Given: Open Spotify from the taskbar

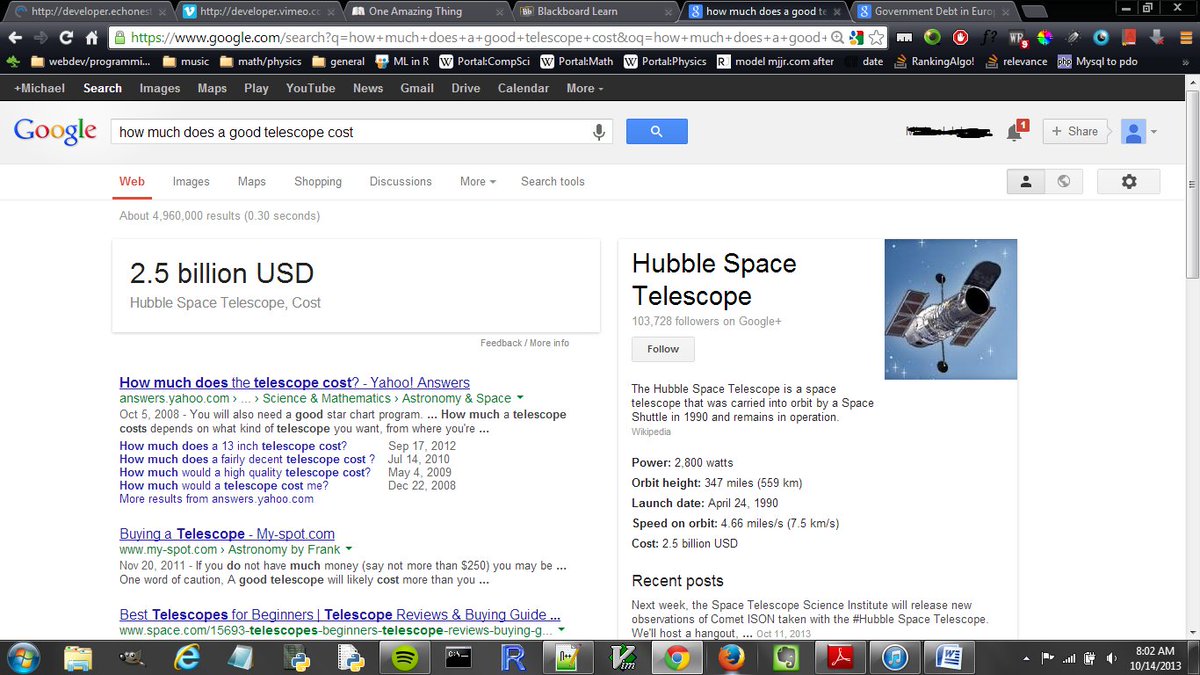Looking at the screenshot, I should [x=405, y=657].
